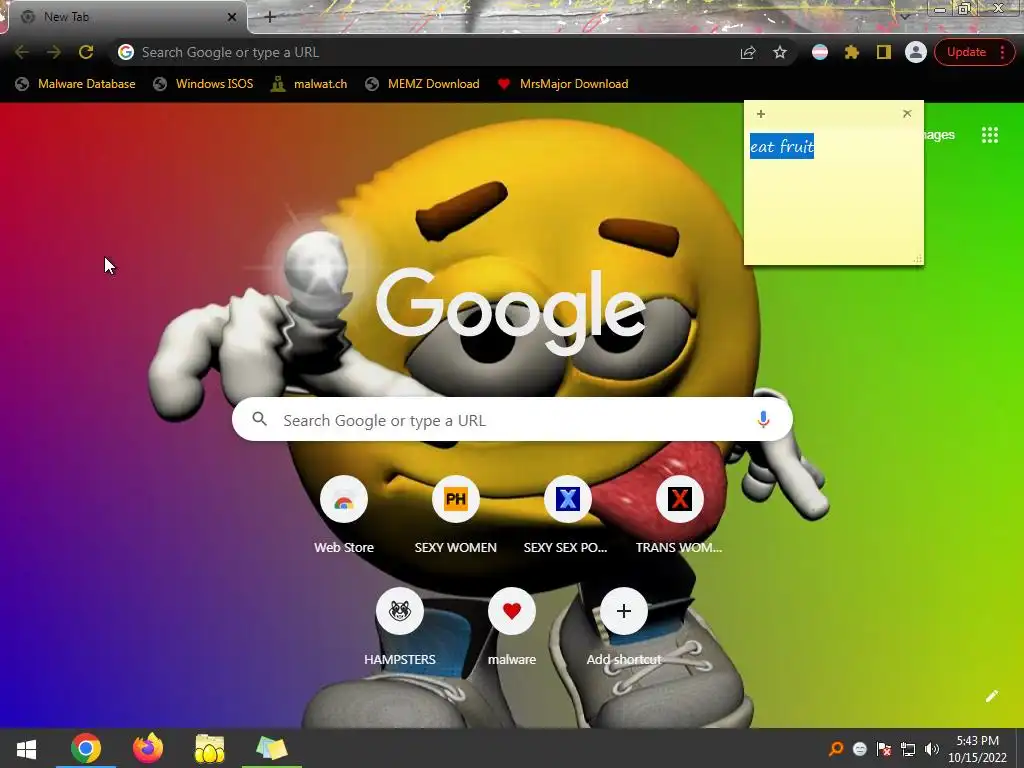
Task: Open the Malware Database bookmark
Action: coord(75,84)
